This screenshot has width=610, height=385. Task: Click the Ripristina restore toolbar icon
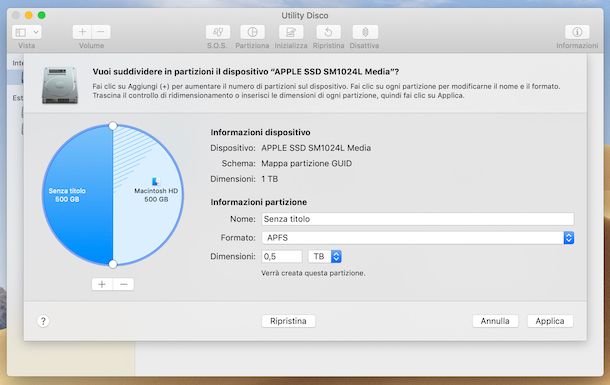[328, 32]
